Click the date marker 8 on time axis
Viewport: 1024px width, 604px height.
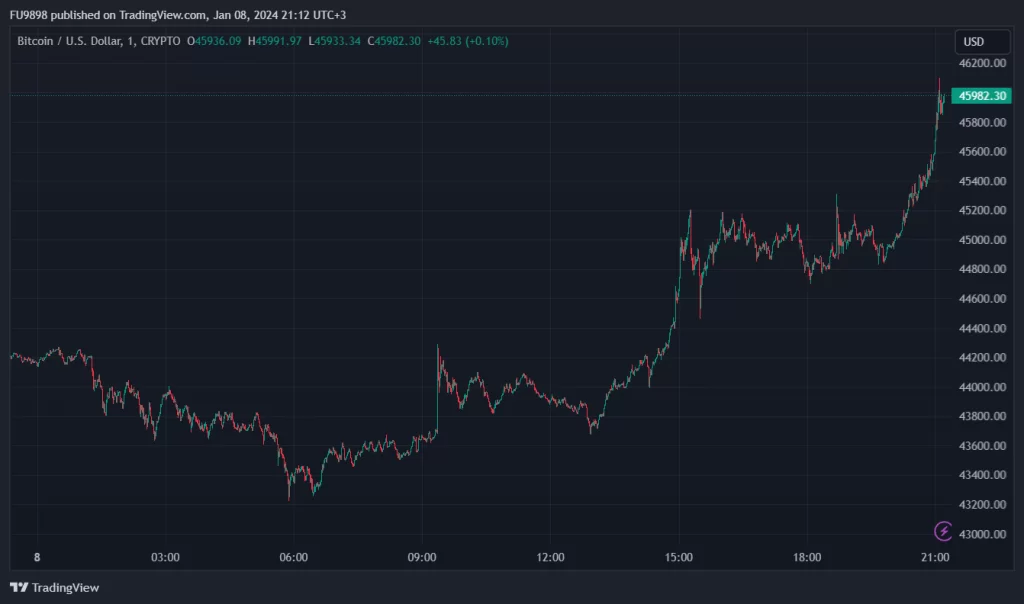[x=36, y=557]
